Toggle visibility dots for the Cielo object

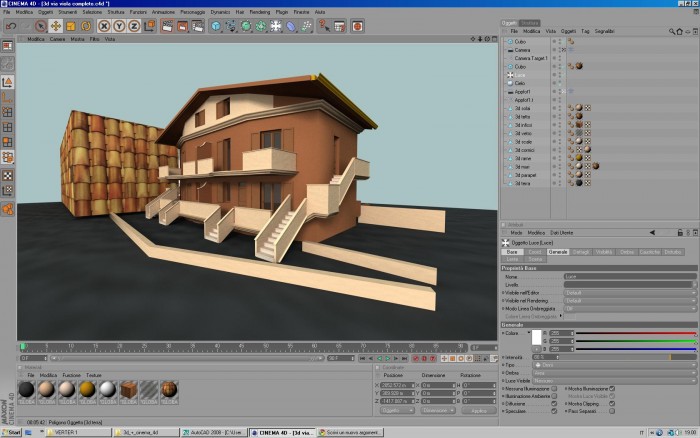click(x=558, y=83)
